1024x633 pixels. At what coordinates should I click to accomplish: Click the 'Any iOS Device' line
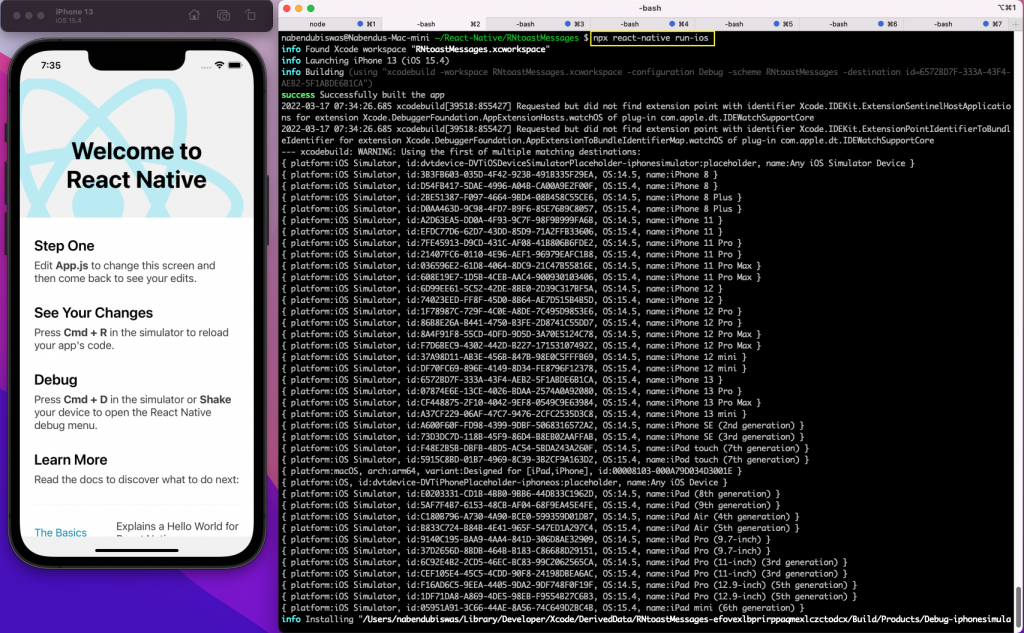(x=504, y=482)
